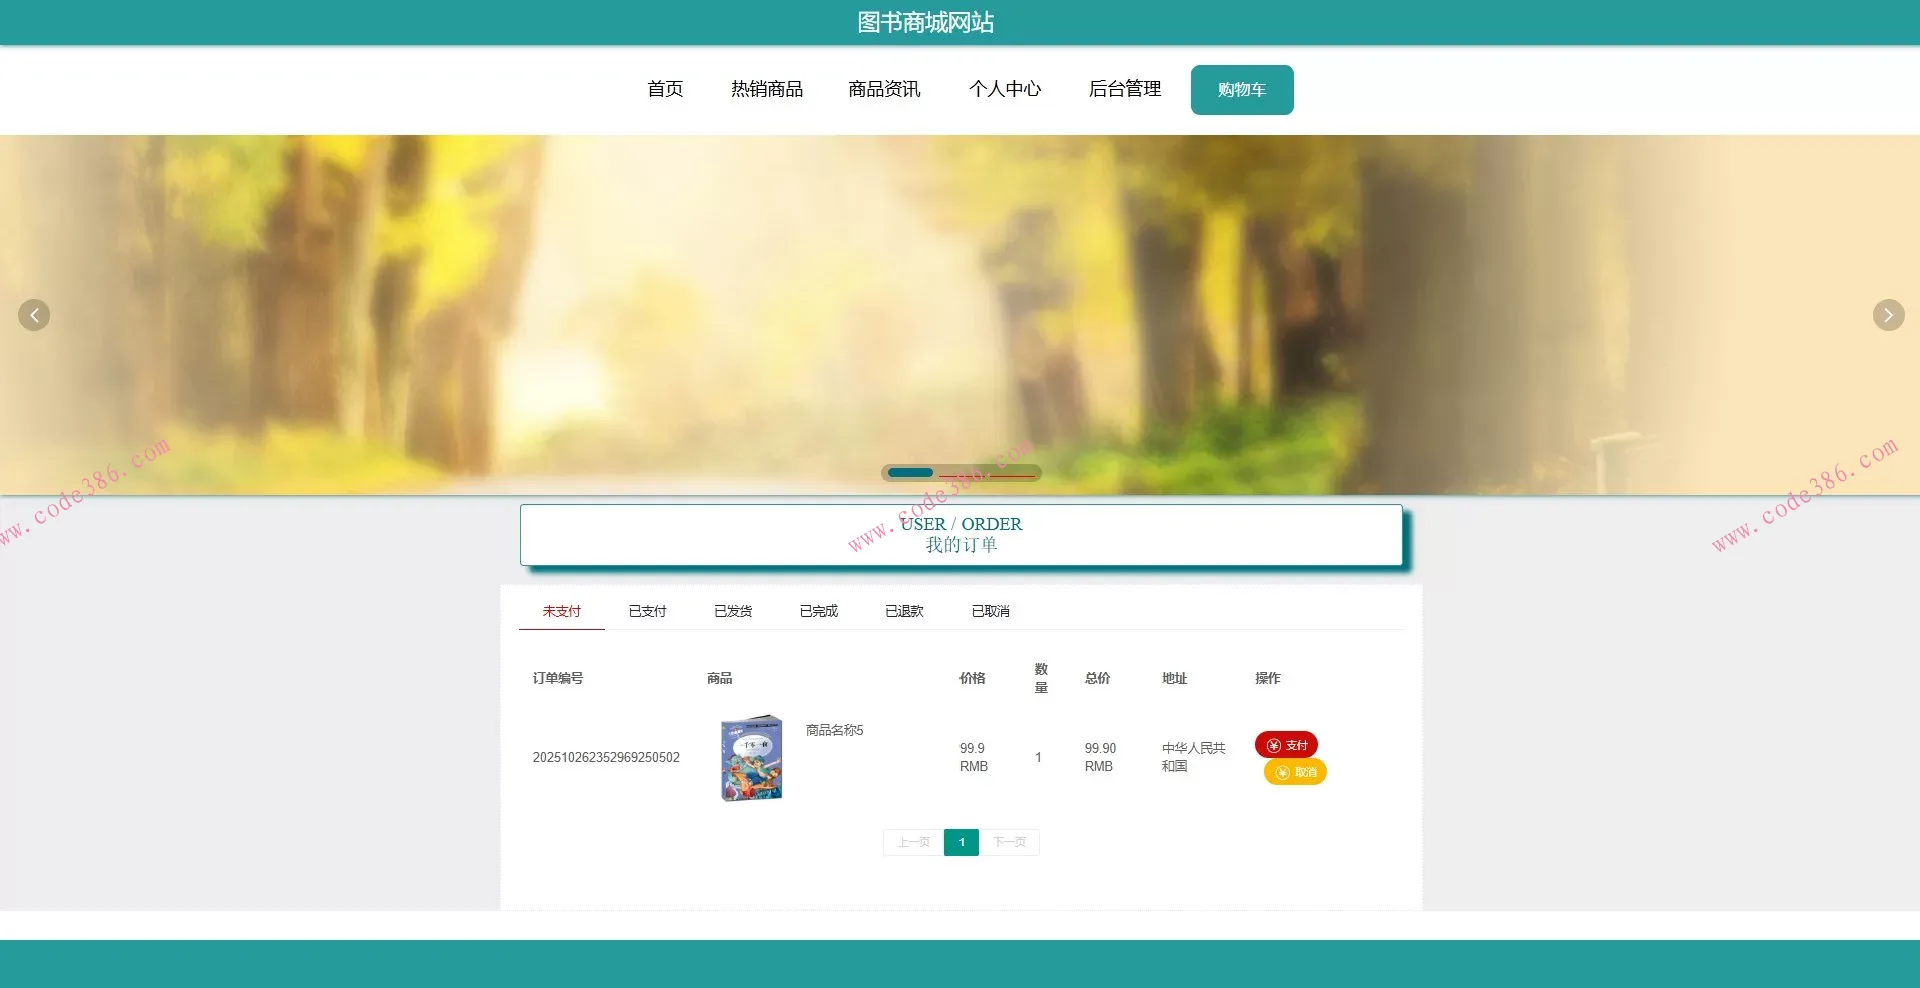Click the 购物车 button
This screenshot has height=988, width=1920.
coord(1241,89)
